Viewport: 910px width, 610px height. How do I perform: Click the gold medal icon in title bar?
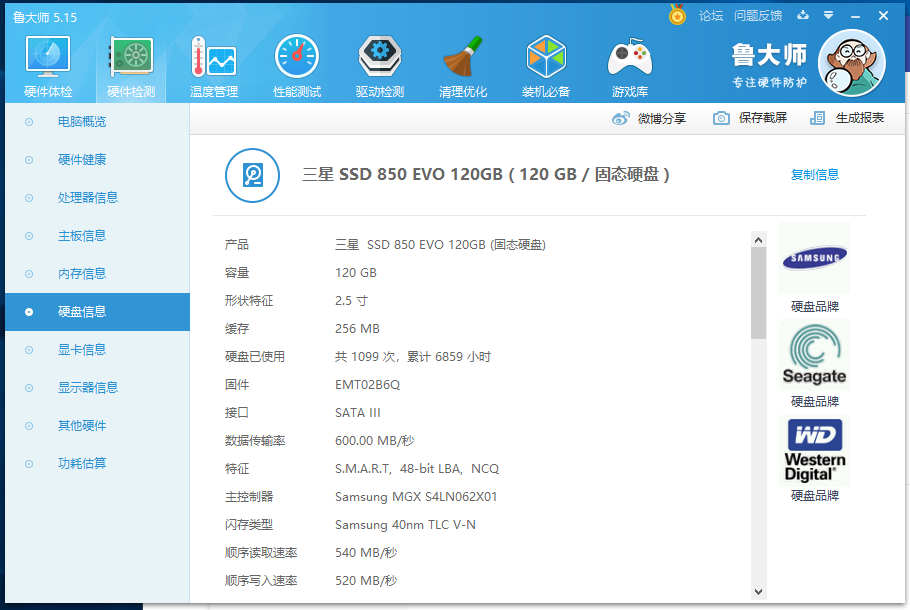tap(677, 15)
